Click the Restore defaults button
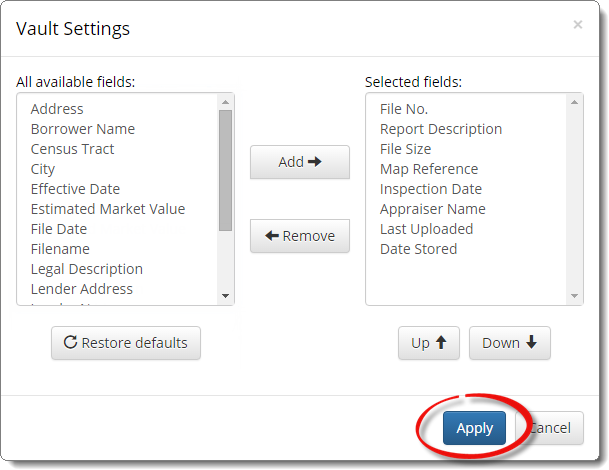 click(126, 343)
